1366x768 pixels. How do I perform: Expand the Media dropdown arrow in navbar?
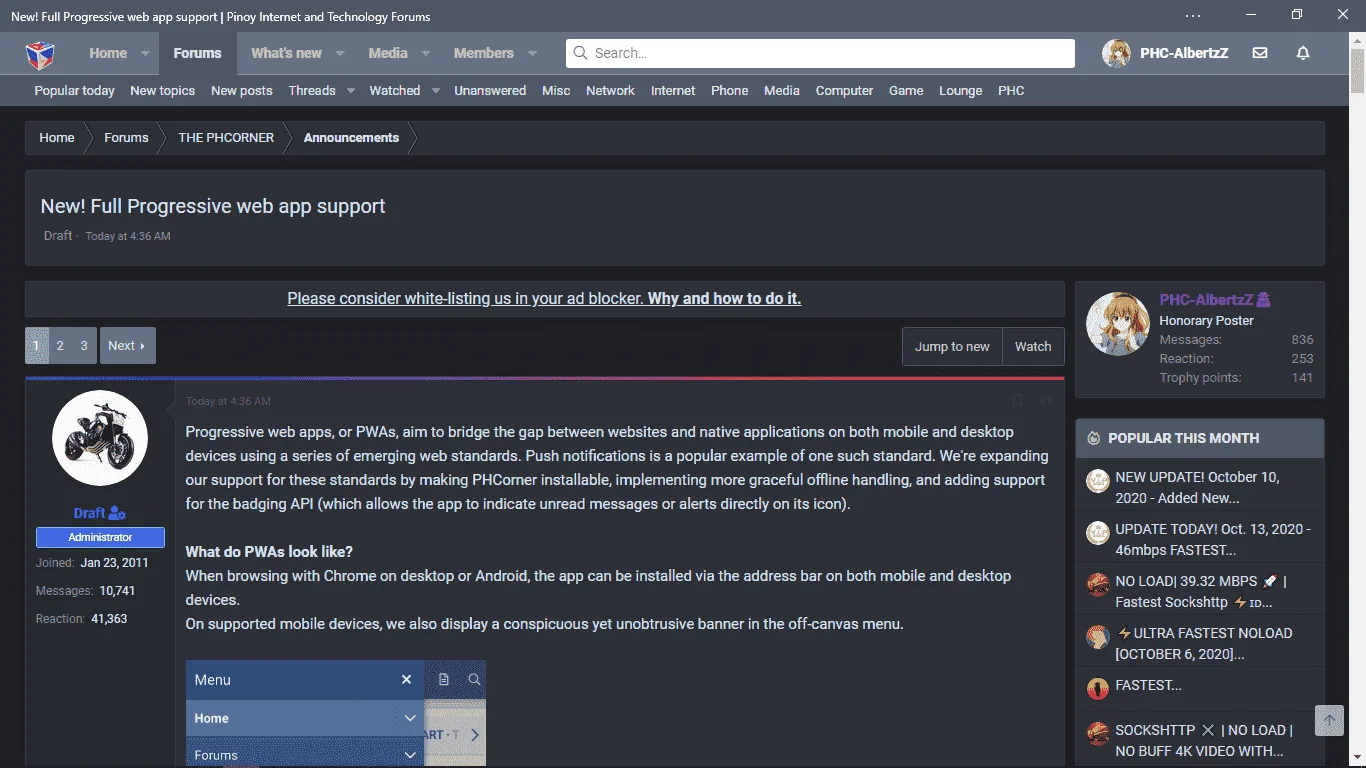426,53
